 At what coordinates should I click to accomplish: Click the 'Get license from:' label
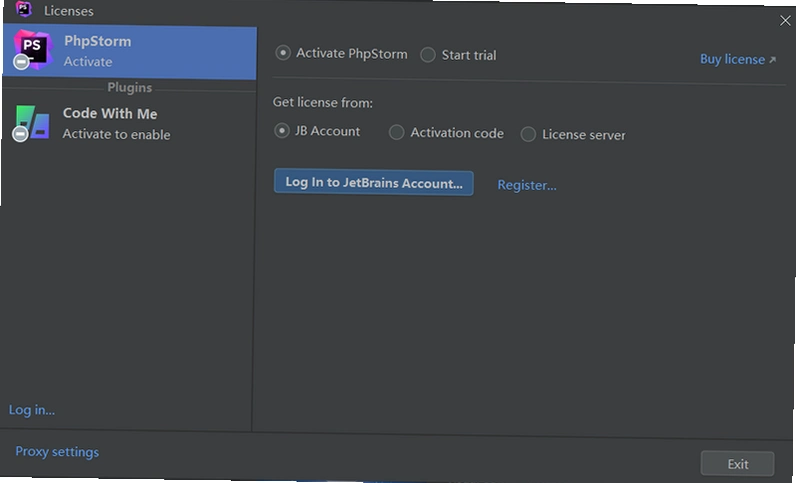323,103
